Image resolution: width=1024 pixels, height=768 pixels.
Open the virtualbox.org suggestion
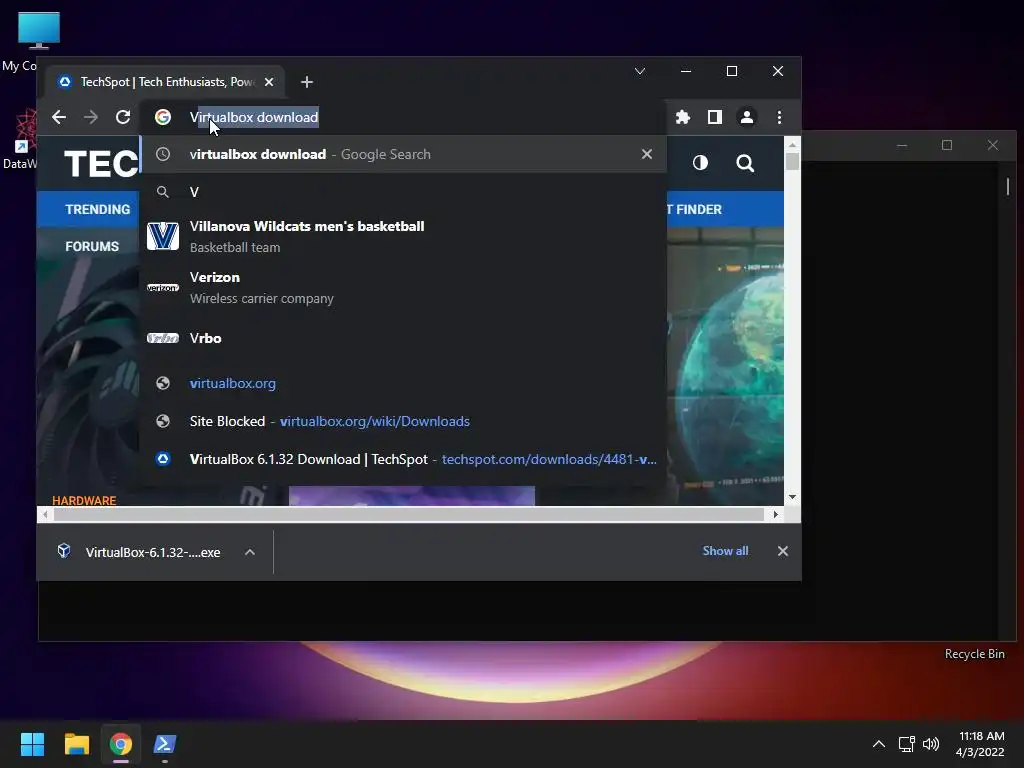(403, 383)
